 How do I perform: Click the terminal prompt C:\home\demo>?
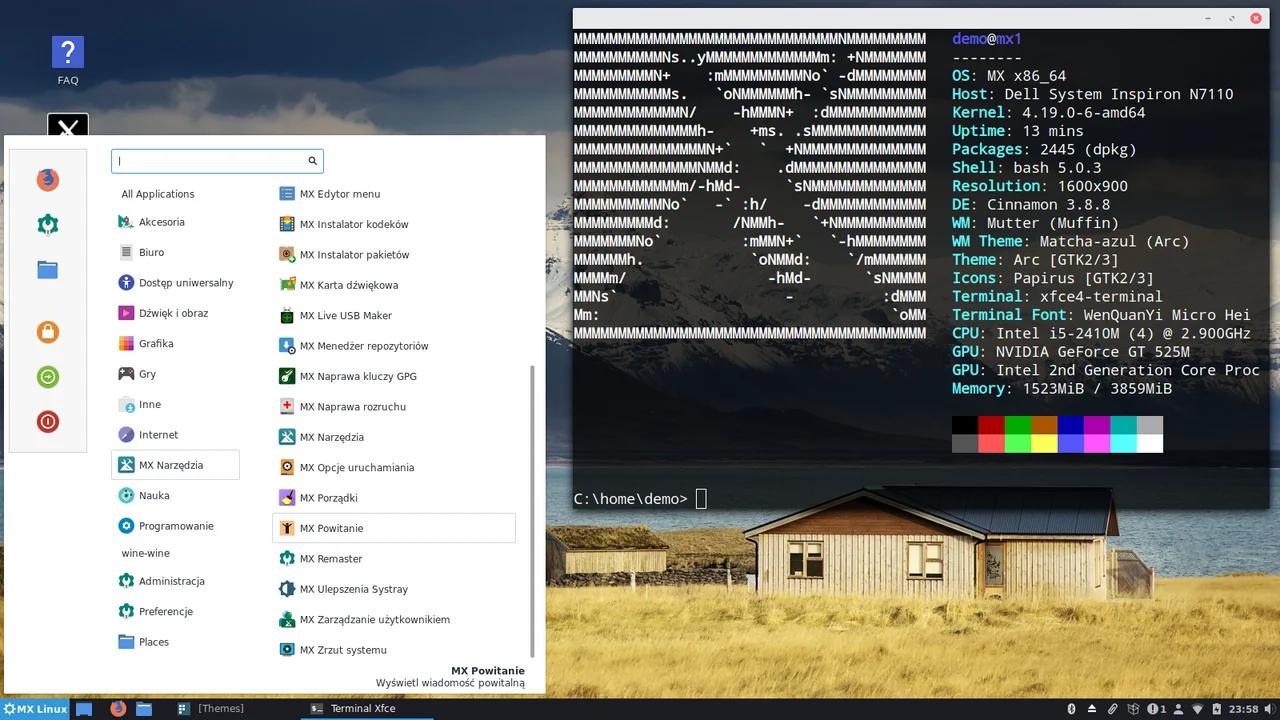click(631, 499)
